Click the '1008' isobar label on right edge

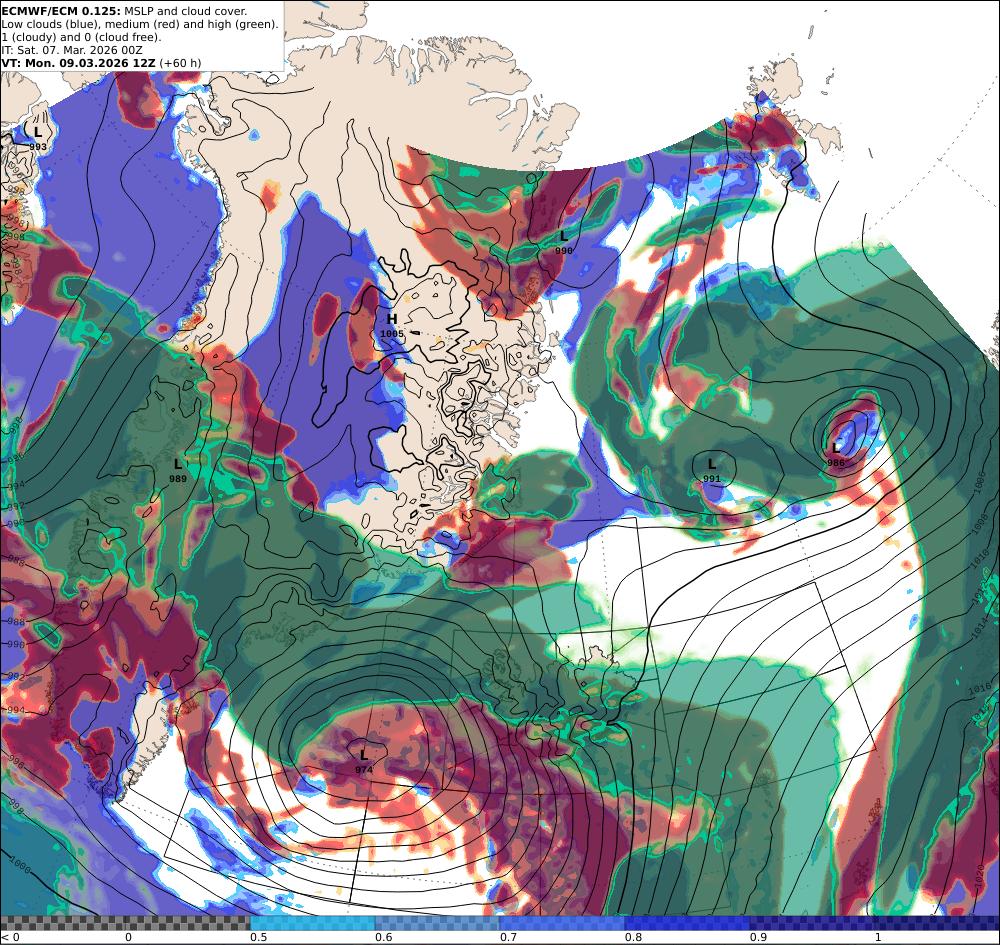(x=980, y=524)
